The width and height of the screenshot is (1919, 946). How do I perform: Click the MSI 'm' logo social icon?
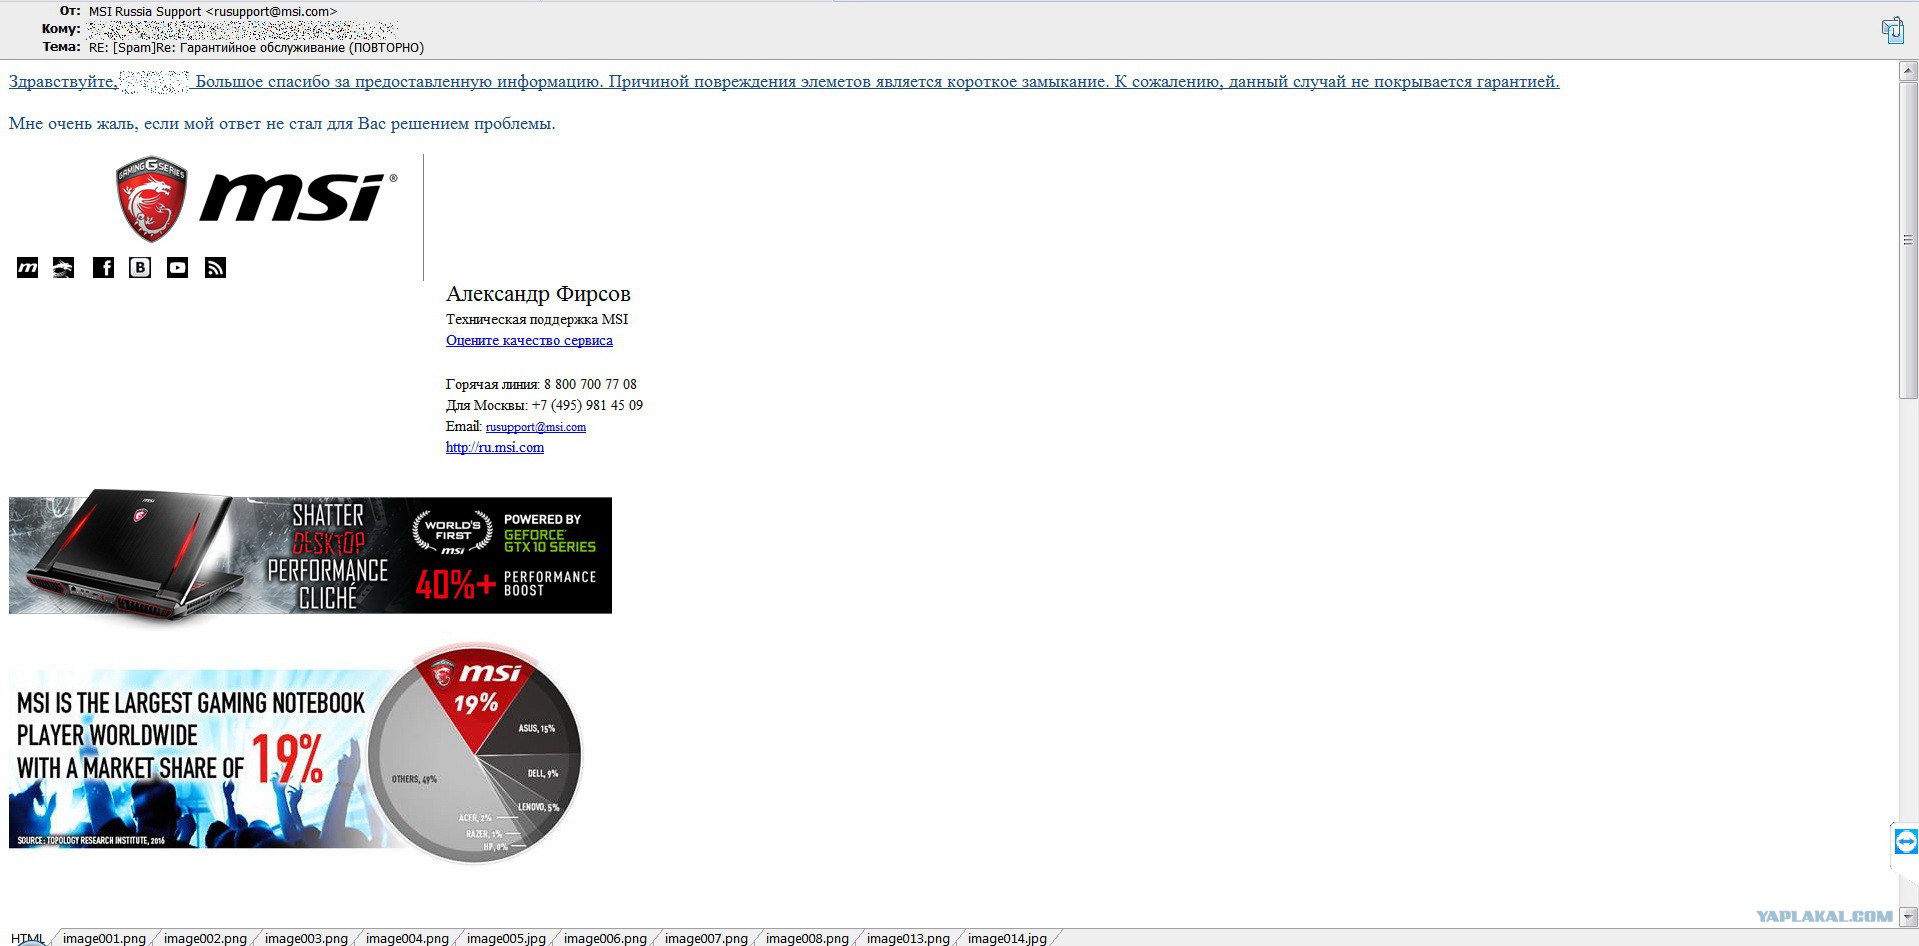28,267
